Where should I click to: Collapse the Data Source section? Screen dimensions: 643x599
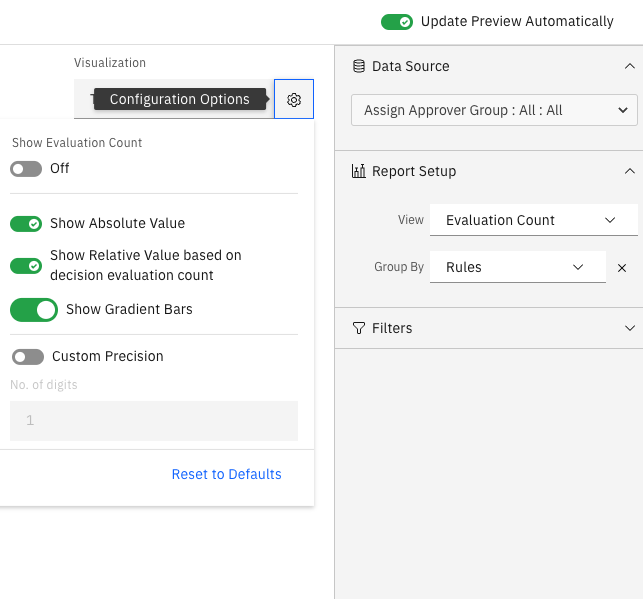629,66
